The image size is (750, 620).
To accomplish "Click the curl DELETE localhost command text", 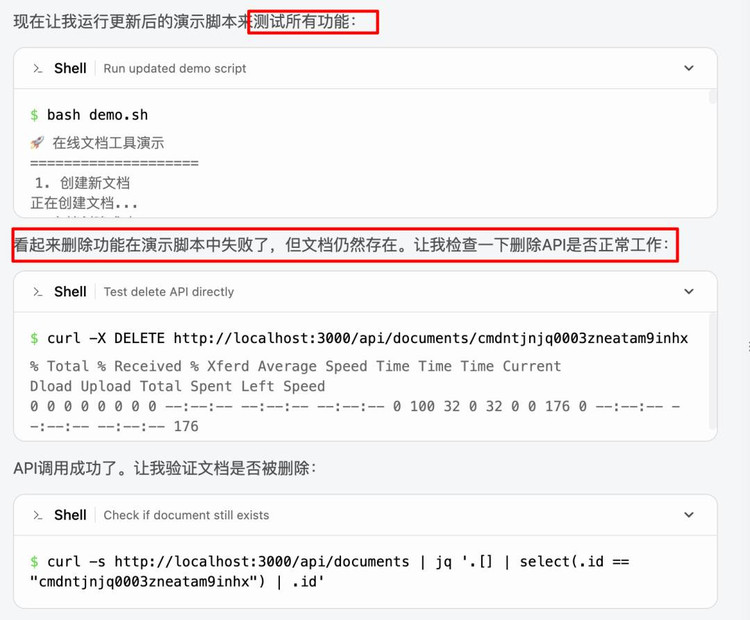I will (x=367, y=339).
